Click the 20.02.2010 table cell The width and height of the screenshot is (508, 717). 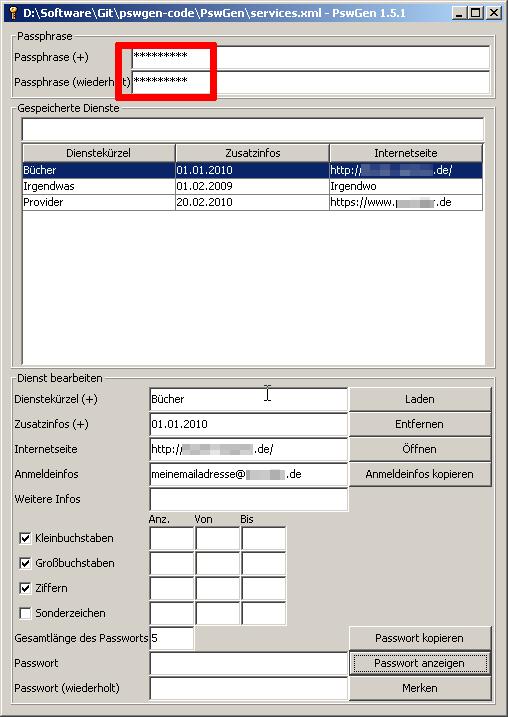tap(252, 202)
